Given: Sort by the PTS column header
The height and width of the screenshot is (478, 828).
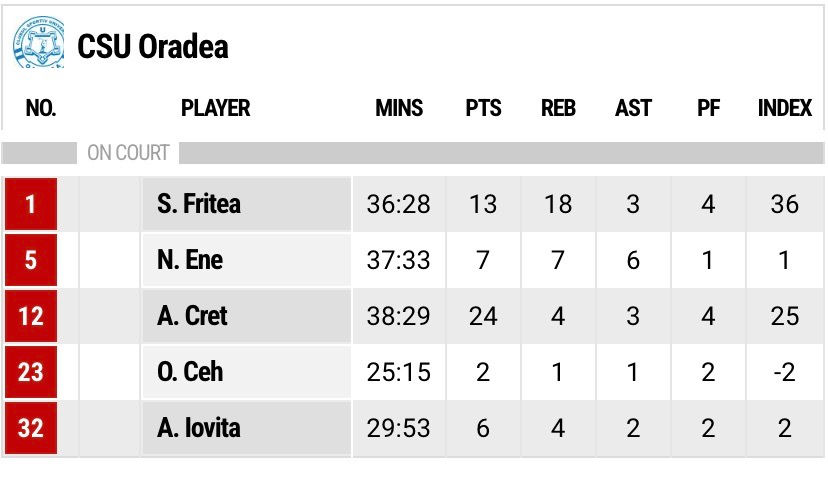Looking at the screenshot, I should point(483,108).
